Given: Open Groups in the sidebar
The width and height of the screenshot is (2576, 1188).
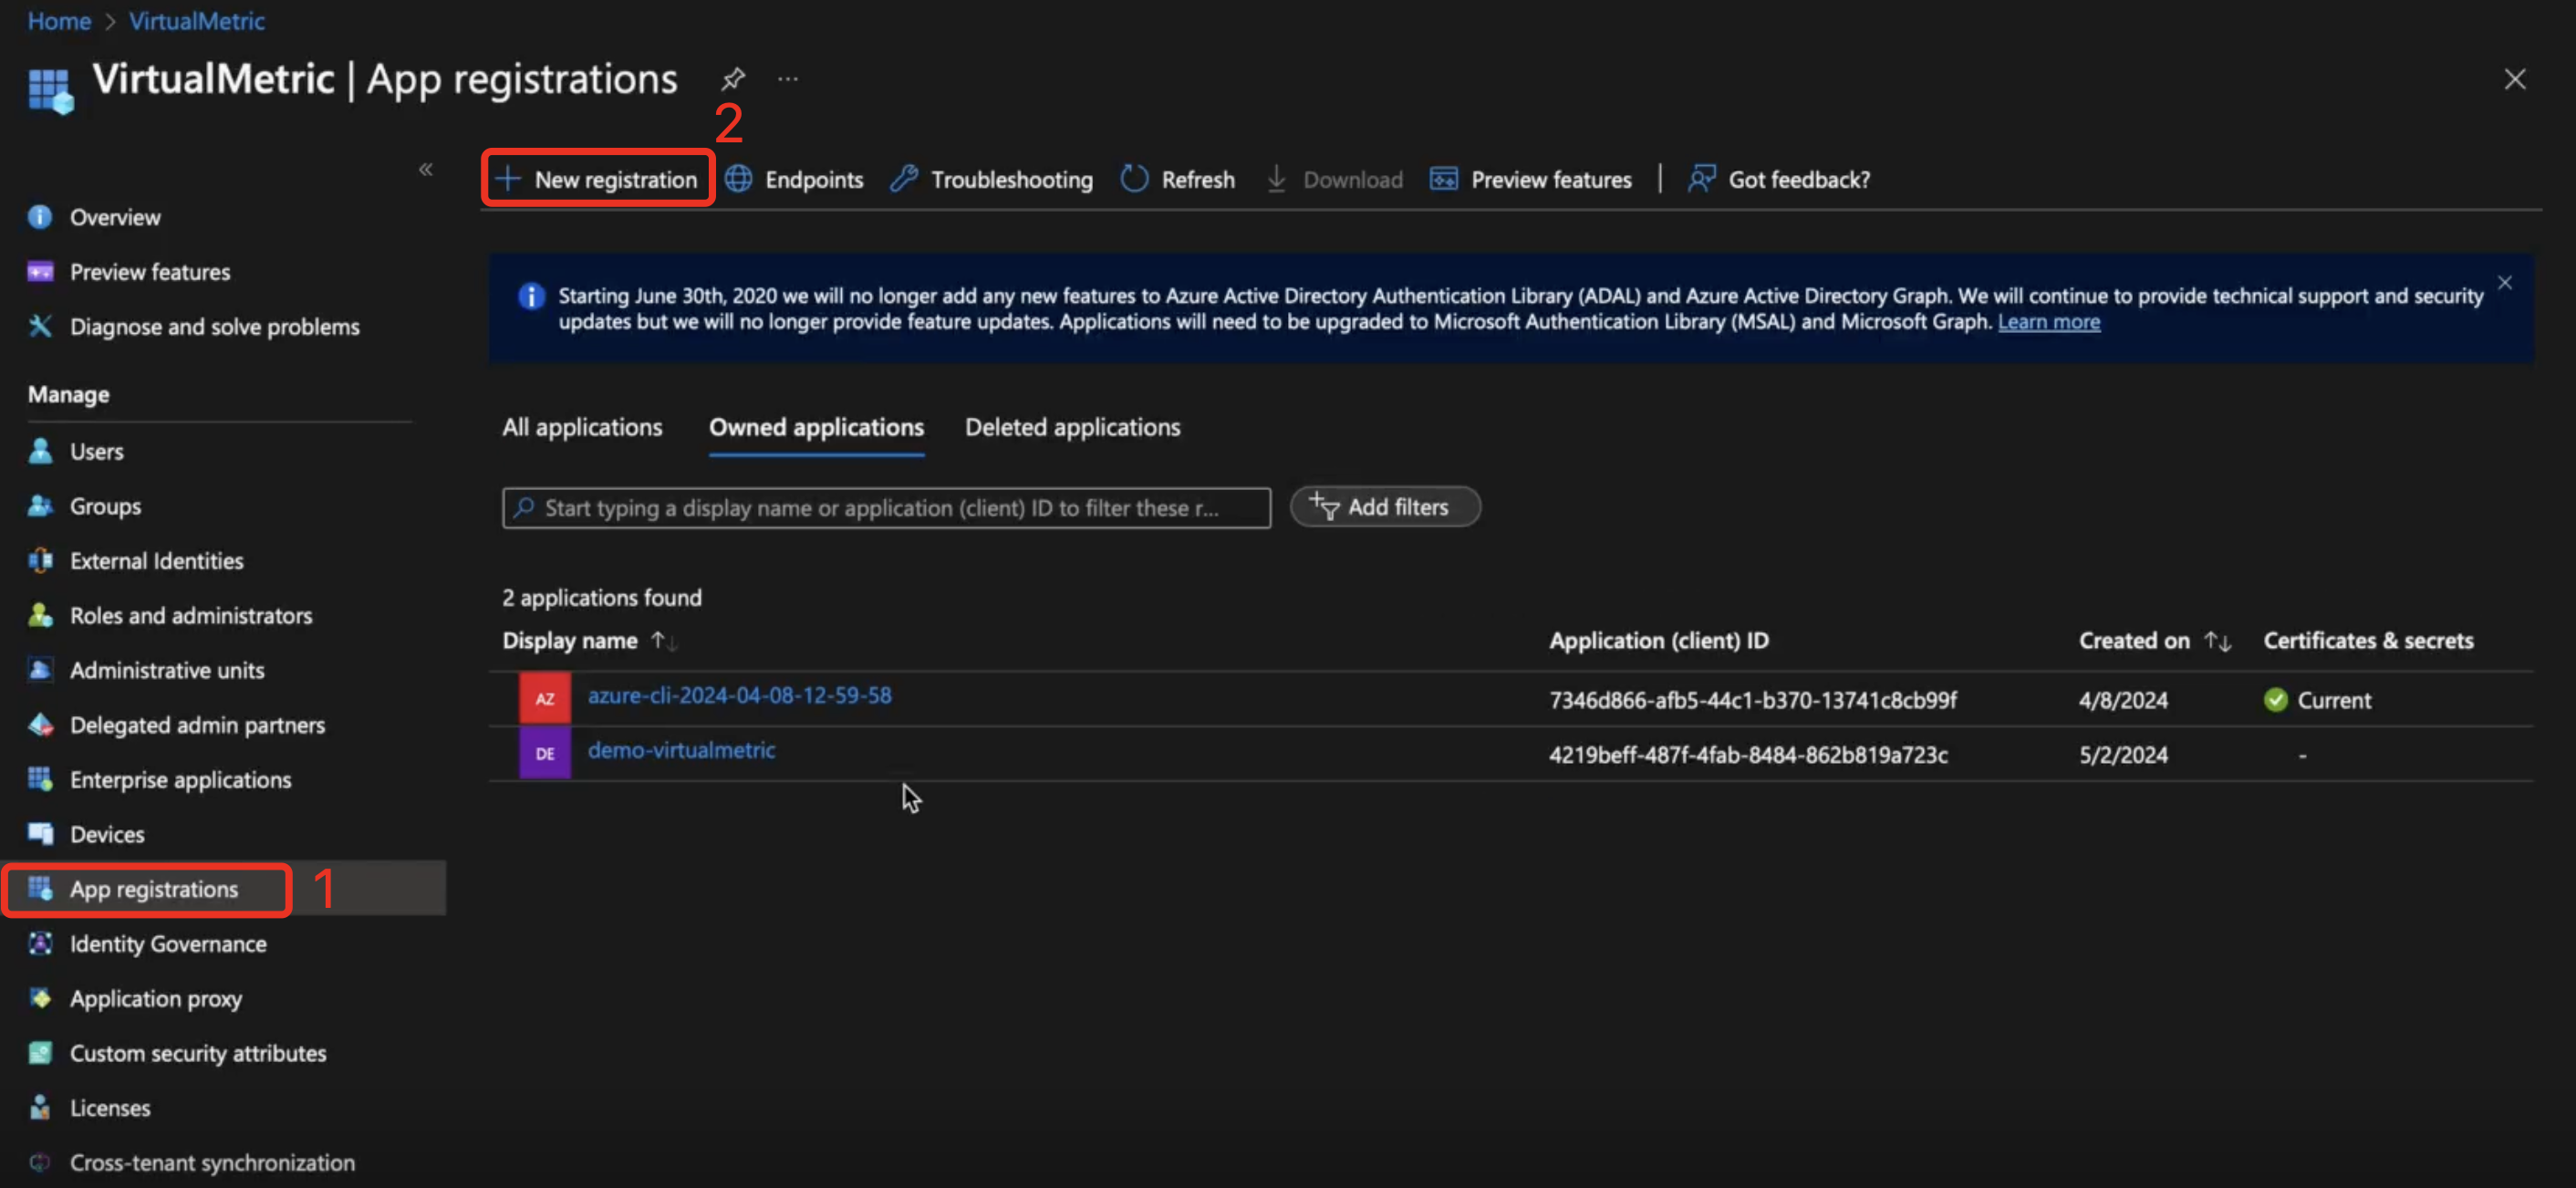Looking at the screenshot, I should (105, 506).
